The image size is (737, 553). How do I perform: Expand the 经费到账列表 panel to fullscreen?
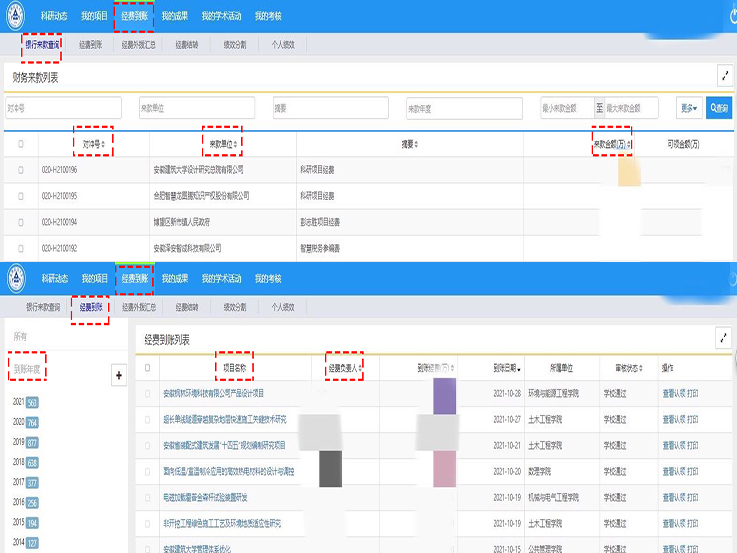(724, 340)
